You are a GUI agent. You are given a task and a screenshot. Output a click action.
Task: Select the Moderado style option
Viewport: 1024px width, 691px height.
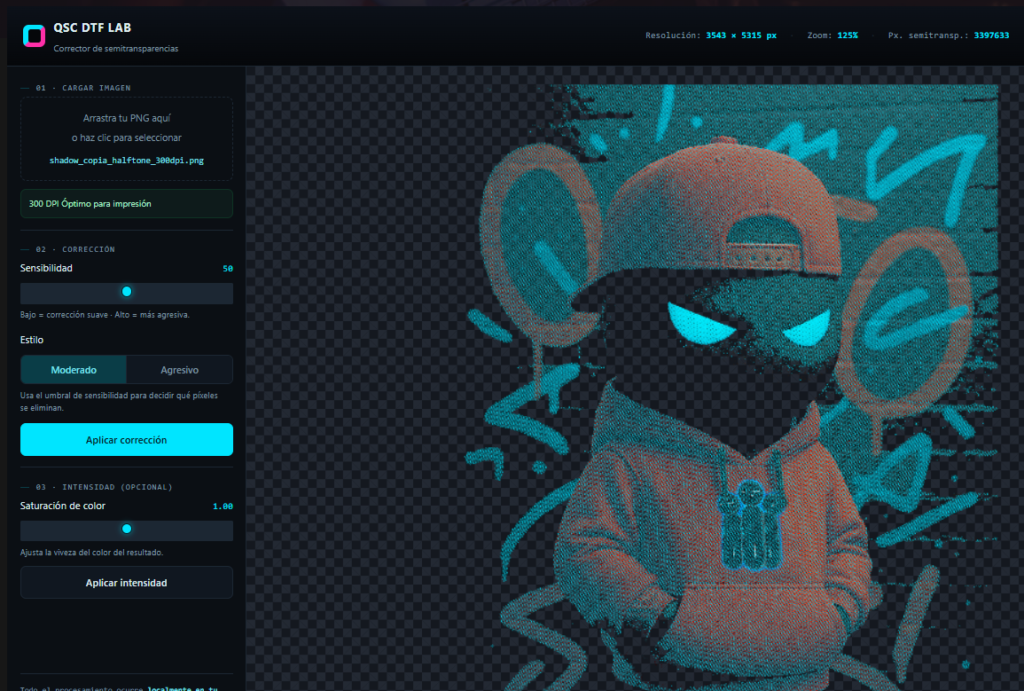[74, 370]
